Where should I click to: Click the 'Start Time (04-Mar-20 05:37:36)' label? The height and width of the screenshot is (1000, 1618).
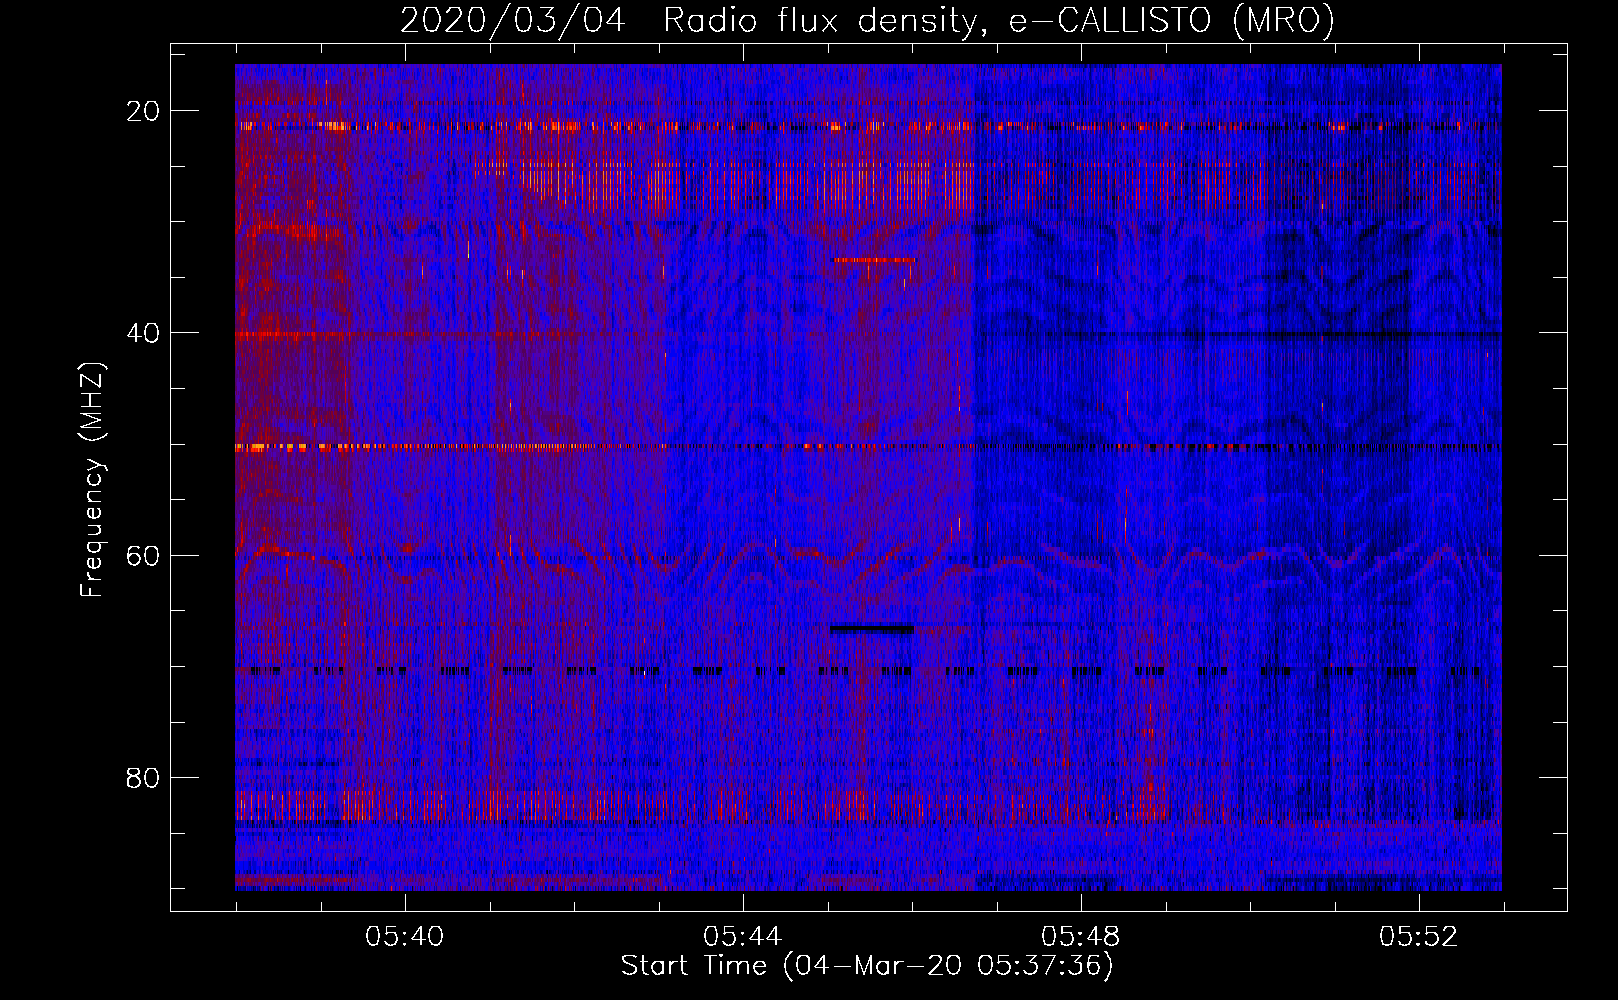[x=867, y=966]
